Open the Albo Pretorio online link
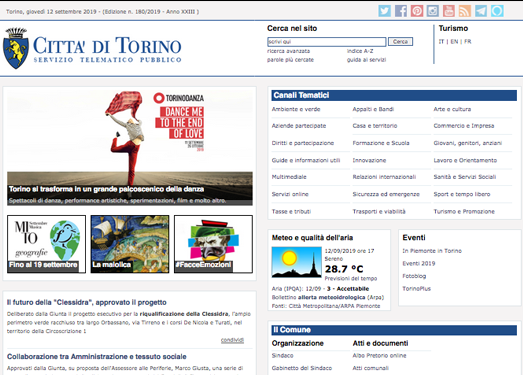The width and height of the screenshot is (523, 375). [x=380, y=356]
